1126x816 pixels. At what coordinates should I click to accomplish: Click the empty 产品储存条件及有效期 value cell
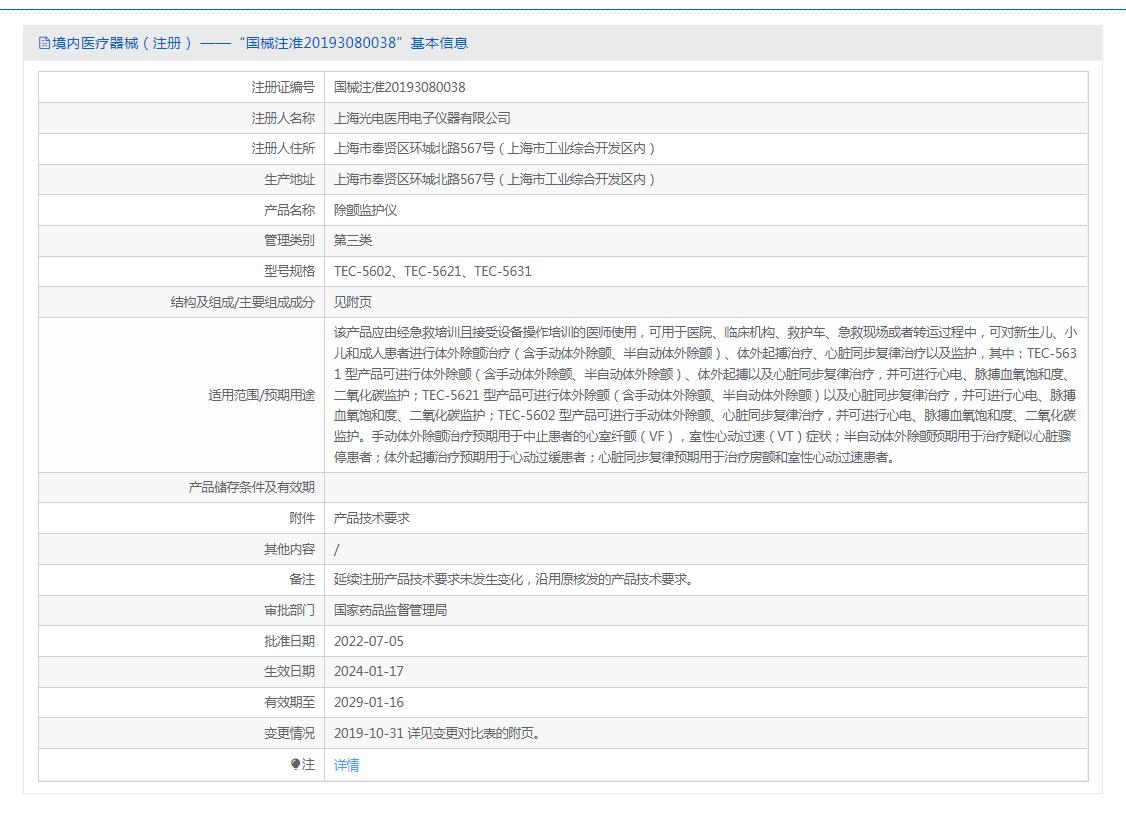point(705,488)
